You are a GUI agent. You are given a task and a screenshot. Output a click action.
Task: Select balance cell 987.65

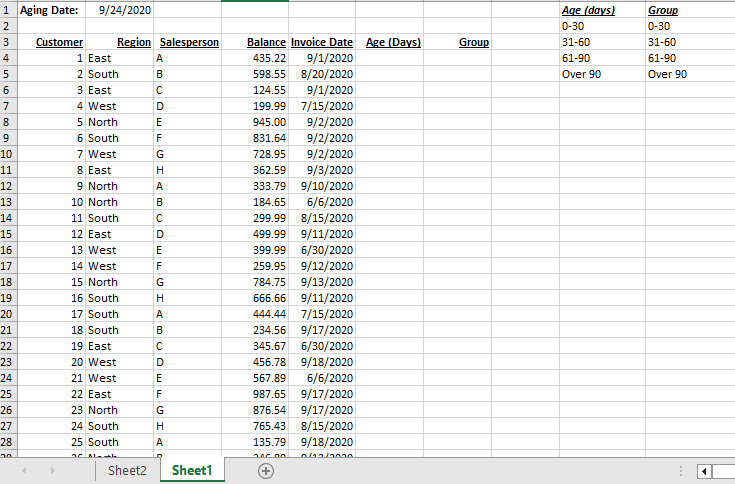tap(255, 394)
